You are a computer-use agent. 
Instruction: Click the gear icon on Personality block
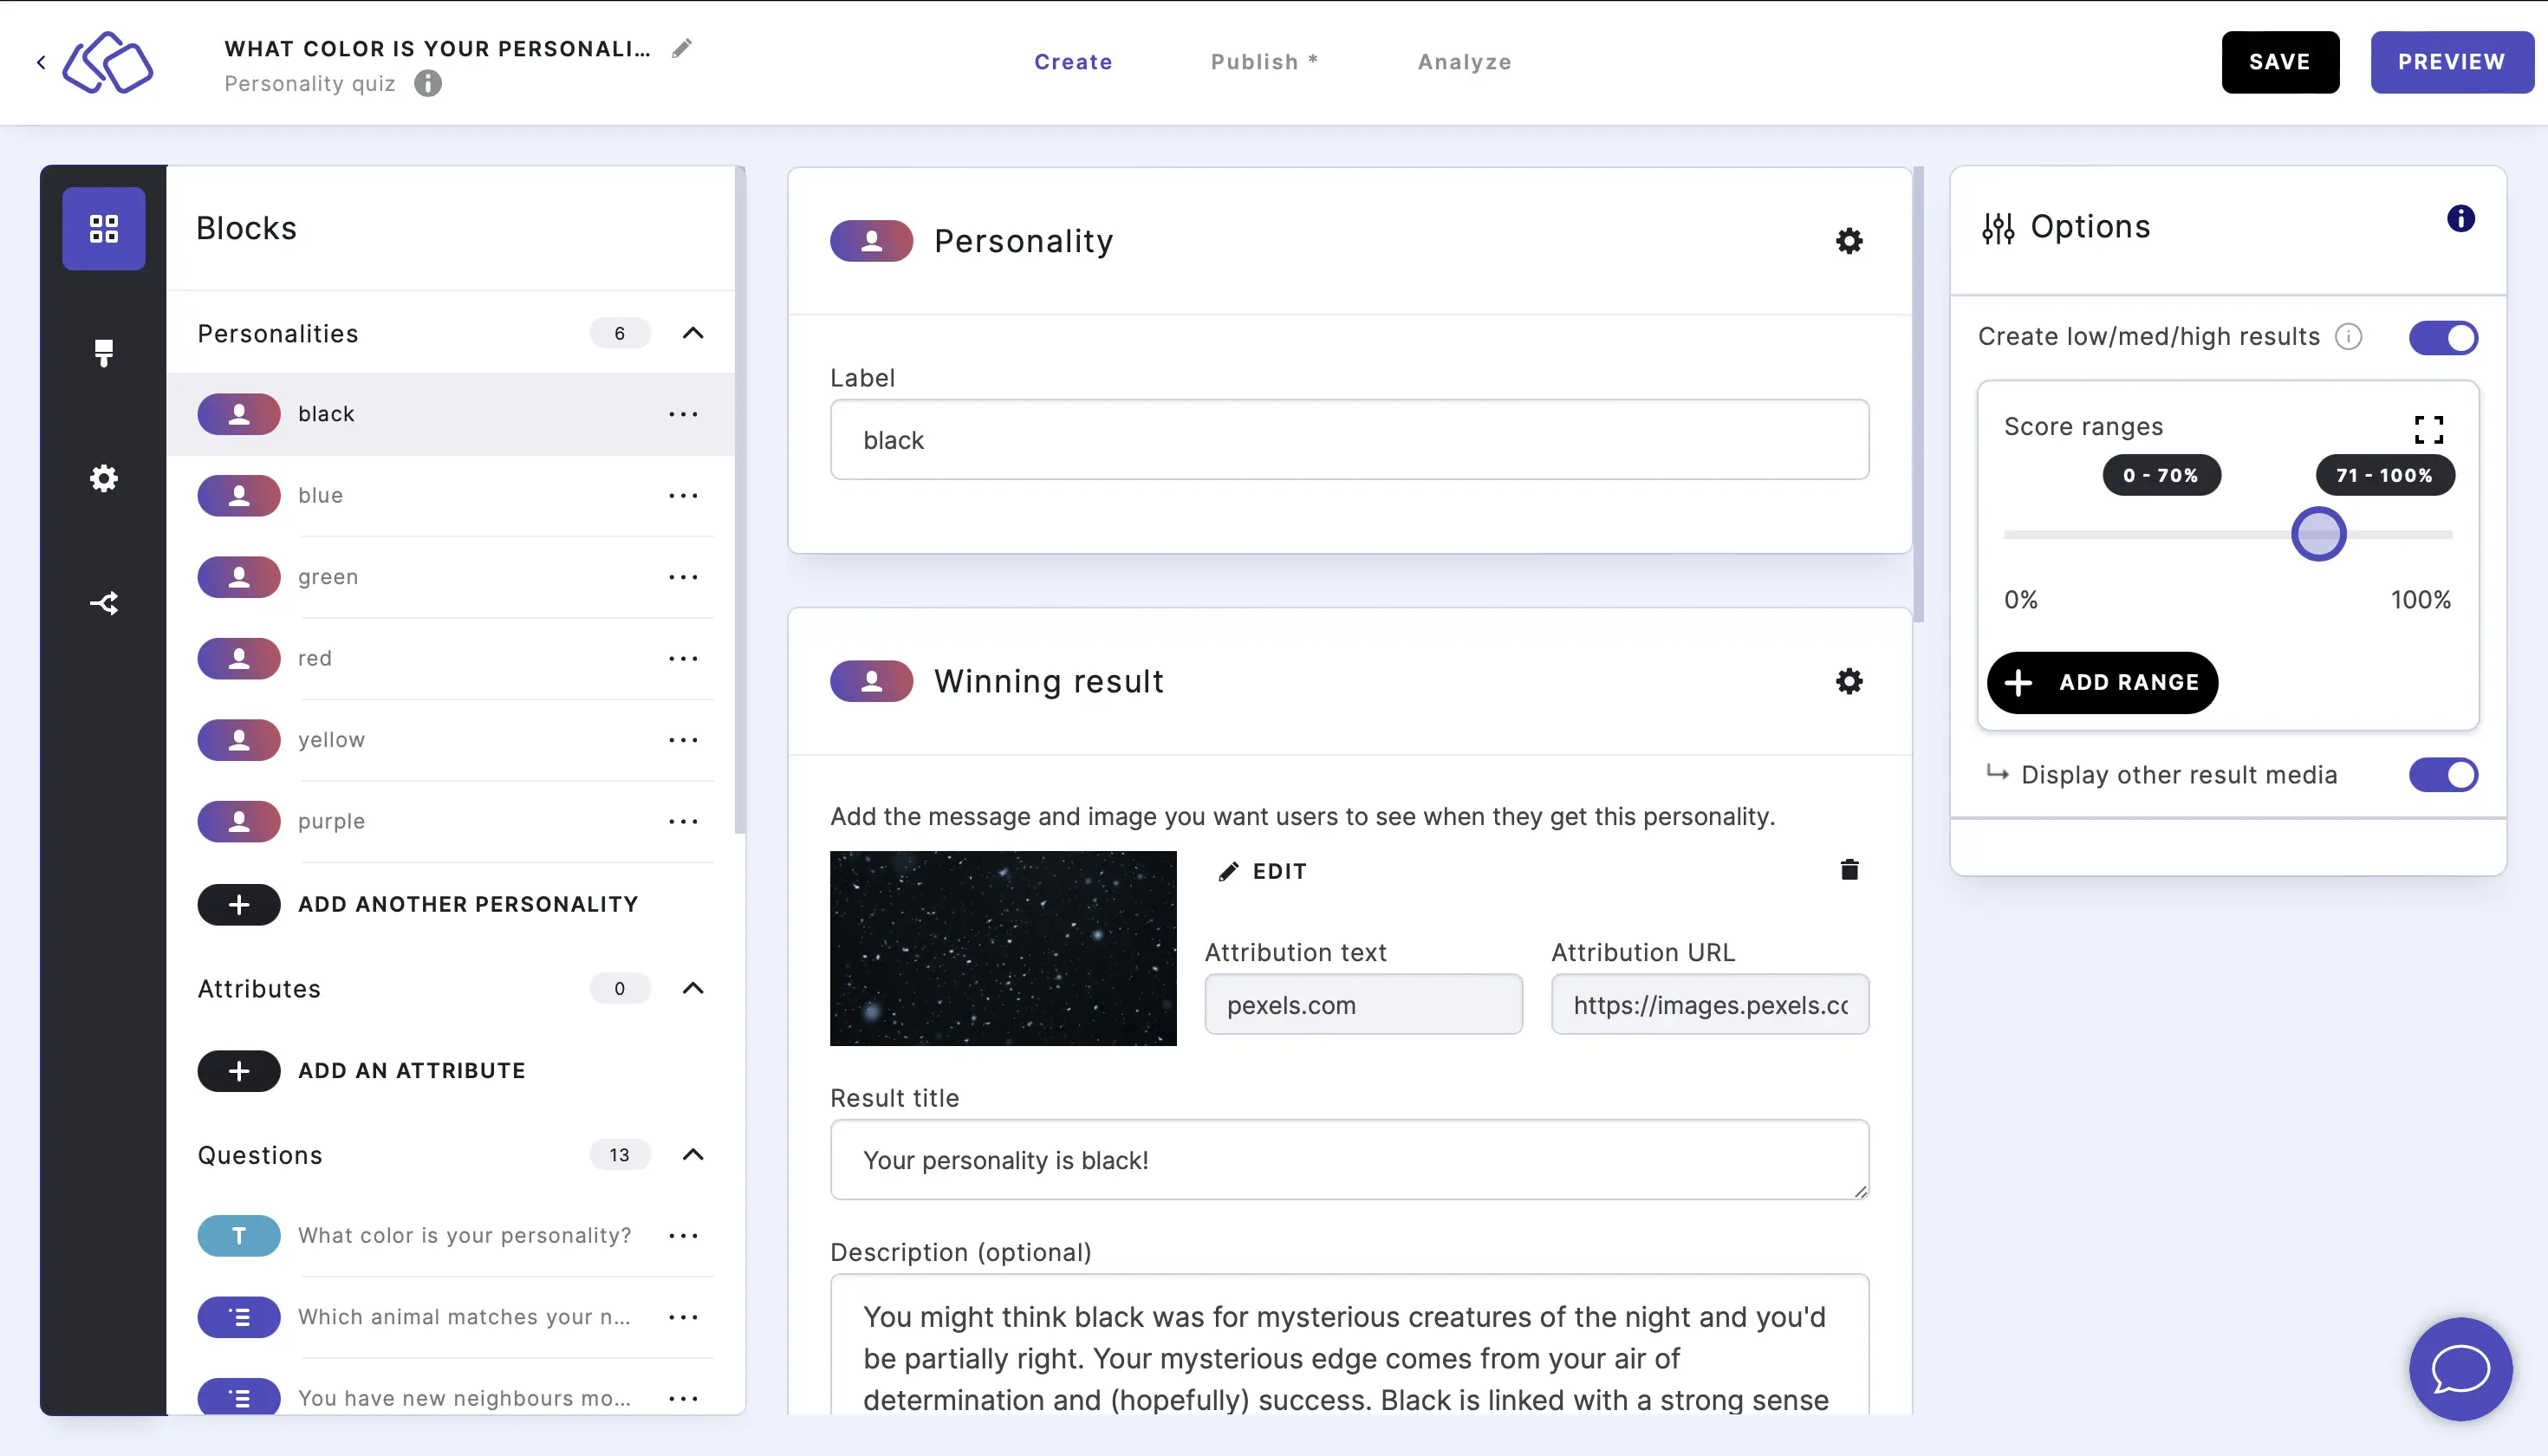(x=1849, y=242)
